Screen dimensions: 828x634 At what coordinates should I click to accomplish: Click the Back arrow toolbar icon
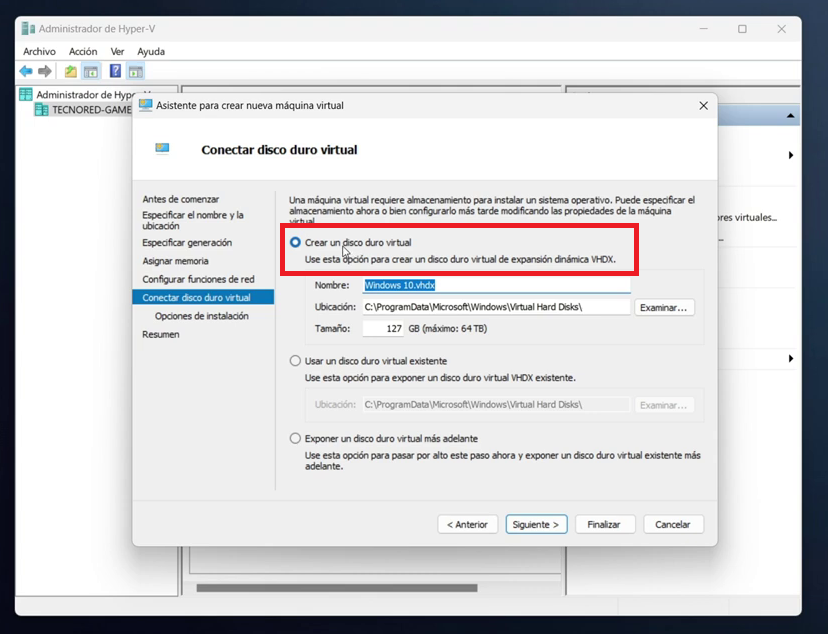pyautogui.click(x=25, y=71)
